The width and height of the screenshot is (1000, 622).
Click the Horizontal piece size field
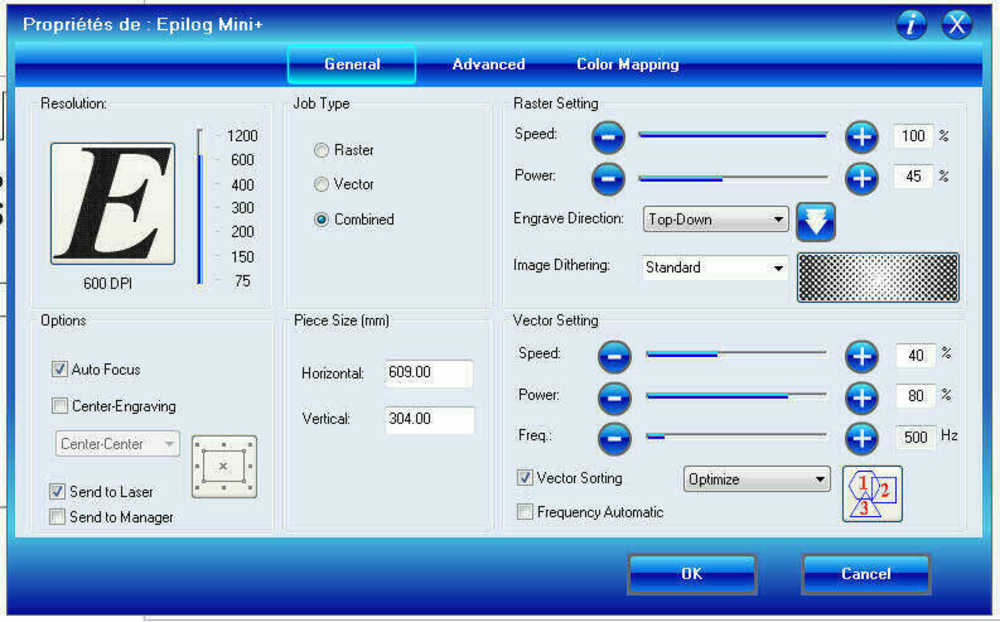(429, 373)
